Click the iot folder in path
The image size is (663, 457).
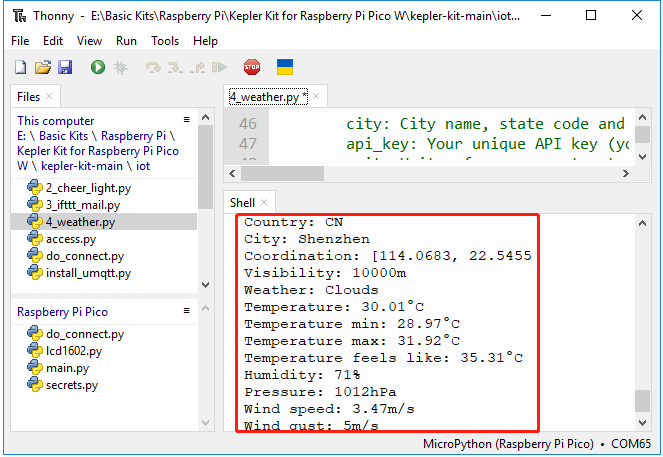click(143, 166)
